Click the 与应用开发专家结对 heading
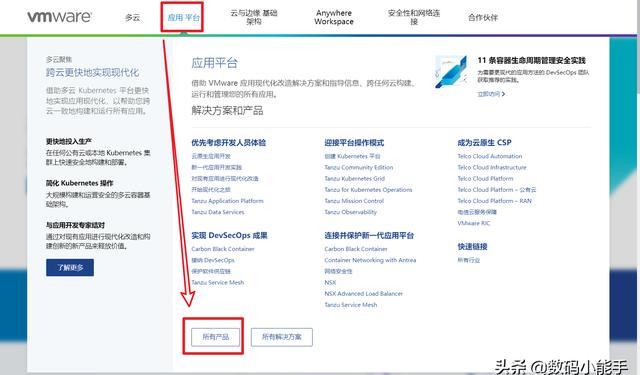The height and width of the screenshot is (375, 640). [x=76, y=225]
